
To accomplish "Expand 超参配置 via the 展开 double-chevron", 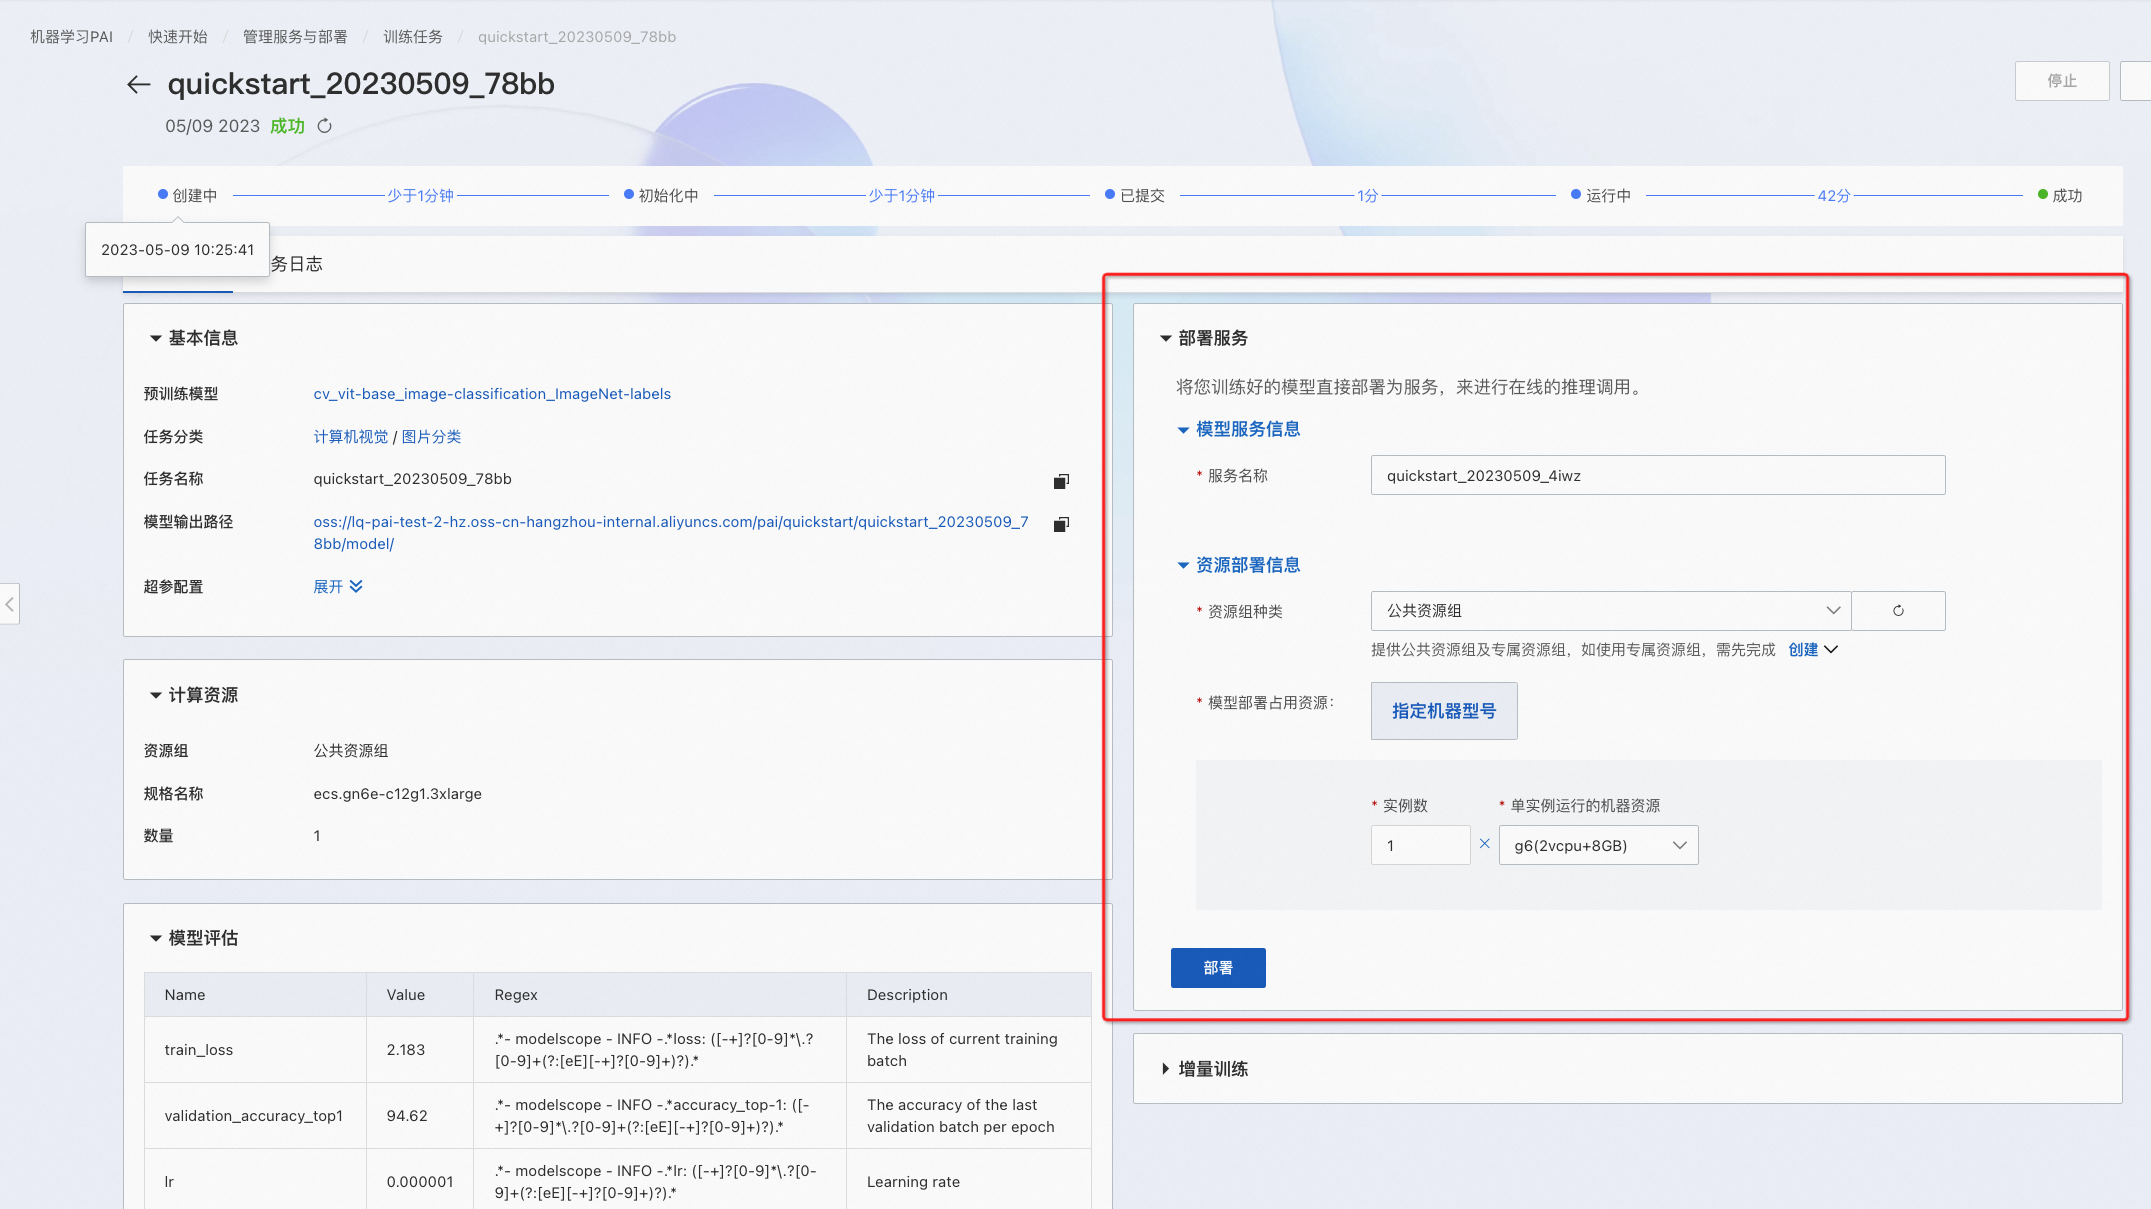I will coord(338,586).
